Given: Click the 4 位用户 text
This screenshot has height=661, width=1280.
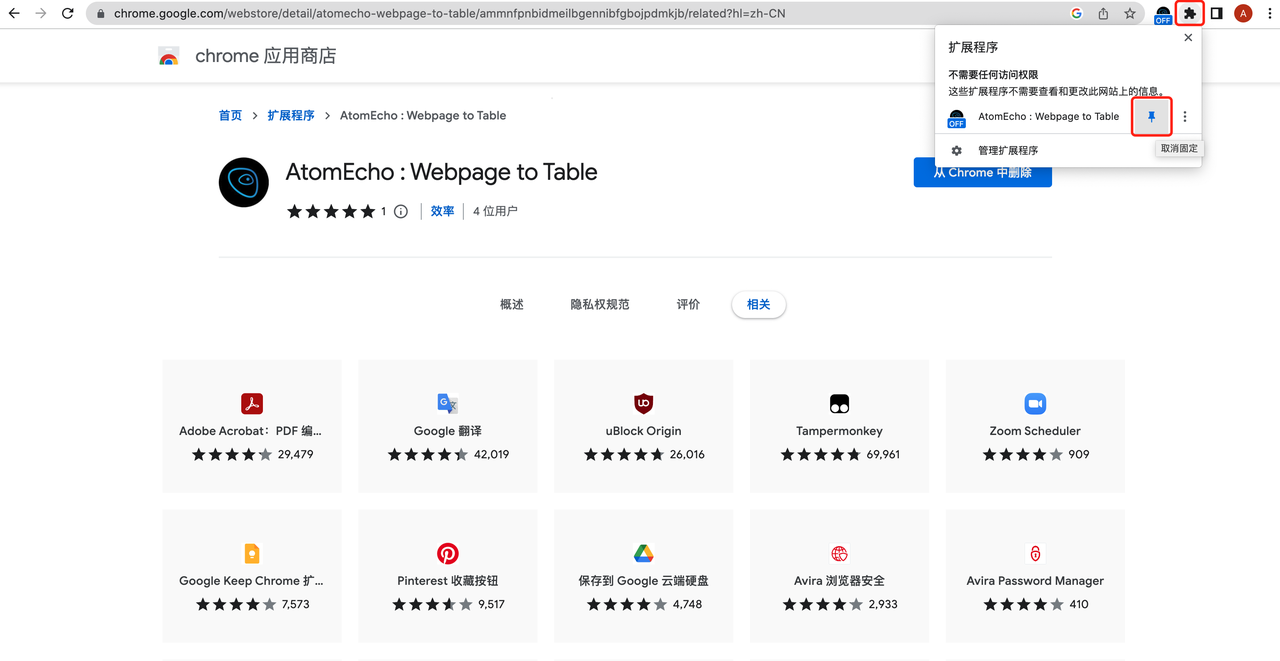Looking at the screenshot, I should (x=495, y=211).
